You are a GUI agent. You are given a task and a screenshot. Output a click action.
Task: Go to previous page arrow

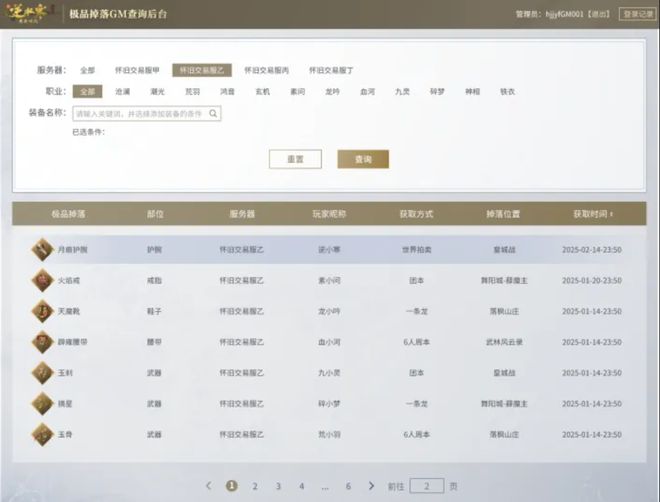[208, 486]
